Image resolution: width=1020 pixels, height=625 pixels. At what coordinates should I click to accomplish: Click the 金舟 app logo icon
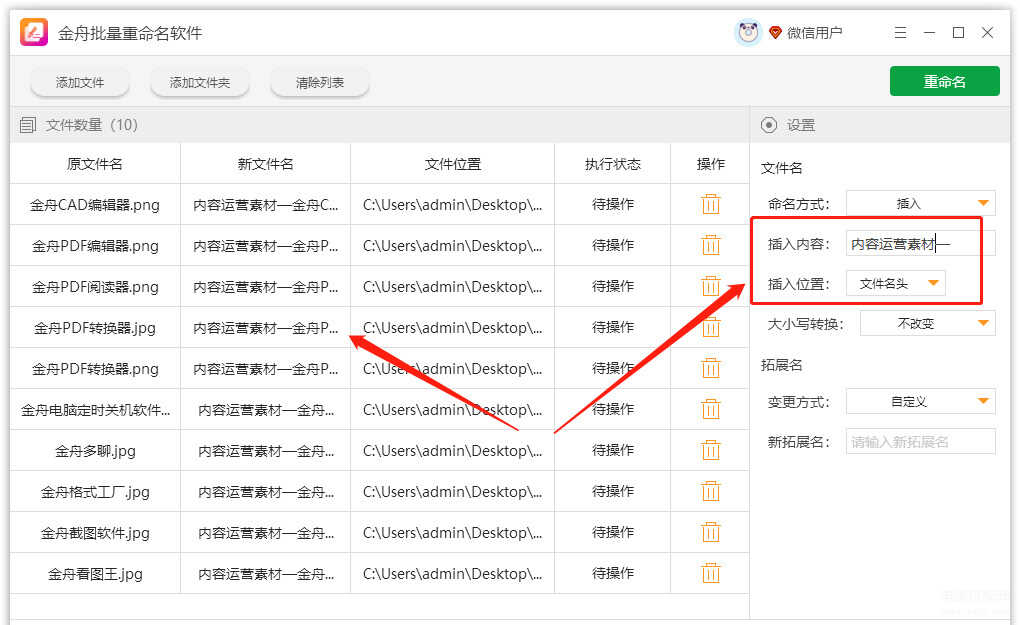coord(35,33)
